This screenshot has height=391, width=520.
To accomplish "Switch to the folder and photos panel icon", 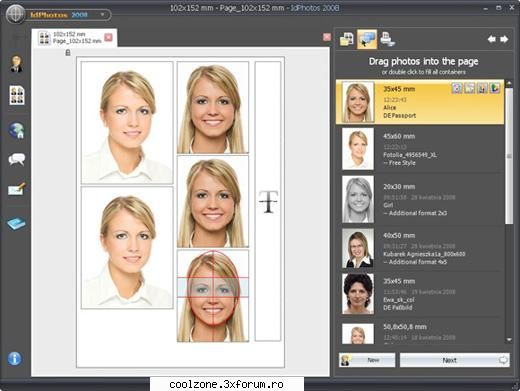I will pos(347,39).
